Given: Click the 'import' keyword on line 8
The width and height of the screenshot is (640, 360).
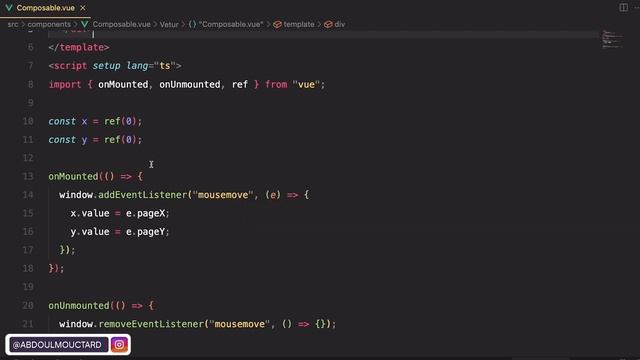Looking at the screenshot, I should click(x=65, y=84).
